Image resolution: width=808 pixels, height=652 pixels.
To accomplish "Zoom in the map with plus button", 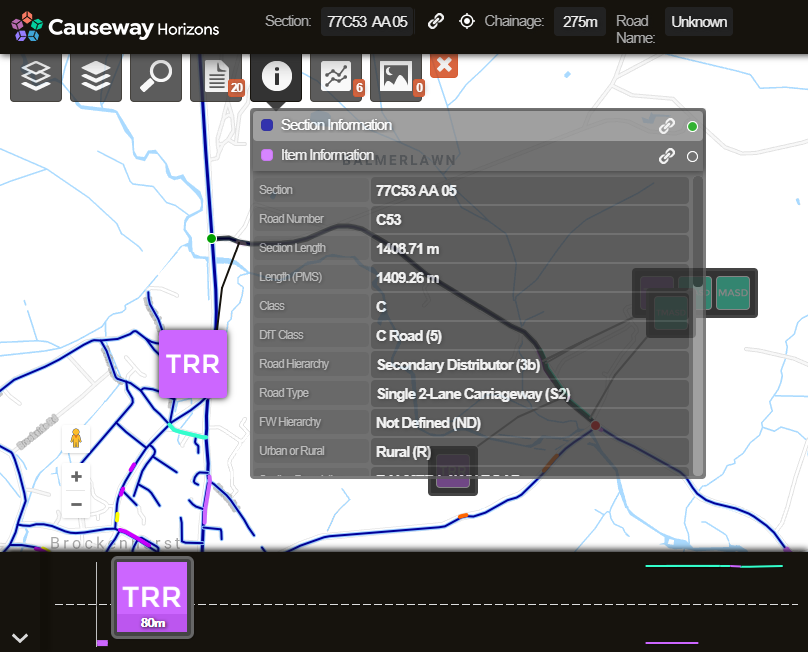I will [76, 477].
